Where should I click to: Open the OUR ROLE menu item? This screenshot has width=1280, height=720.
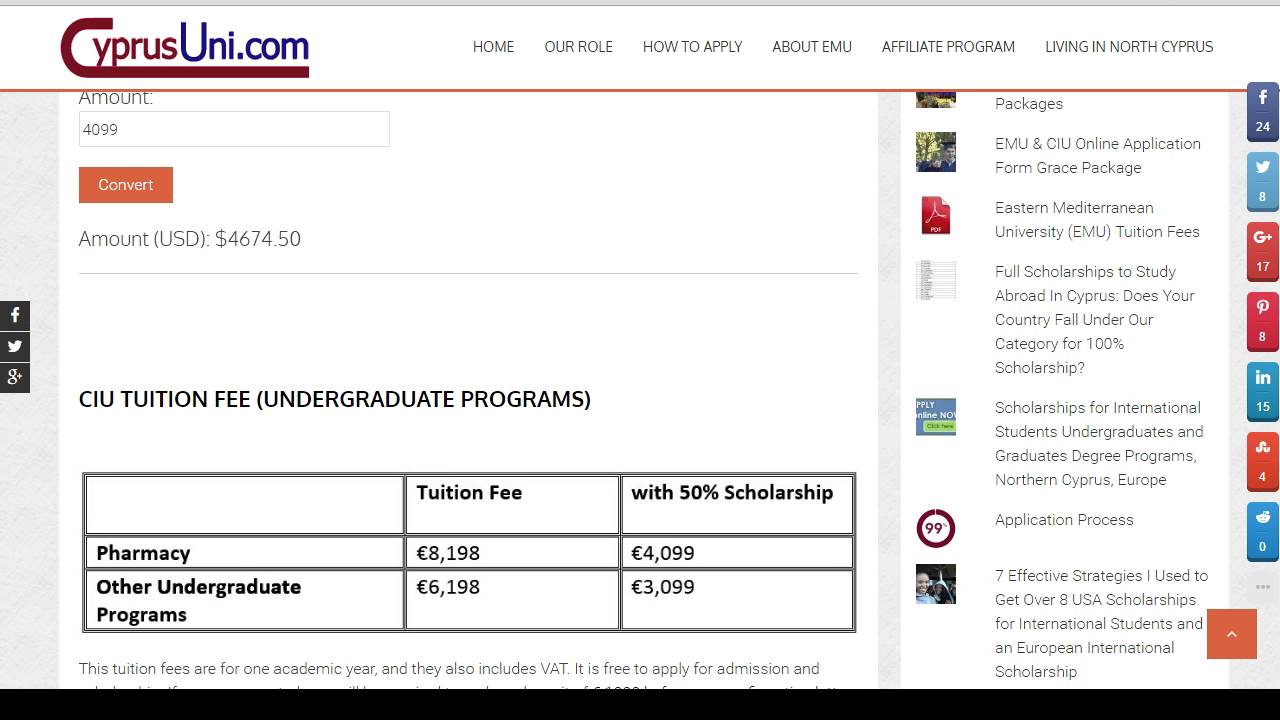point(578,46)
